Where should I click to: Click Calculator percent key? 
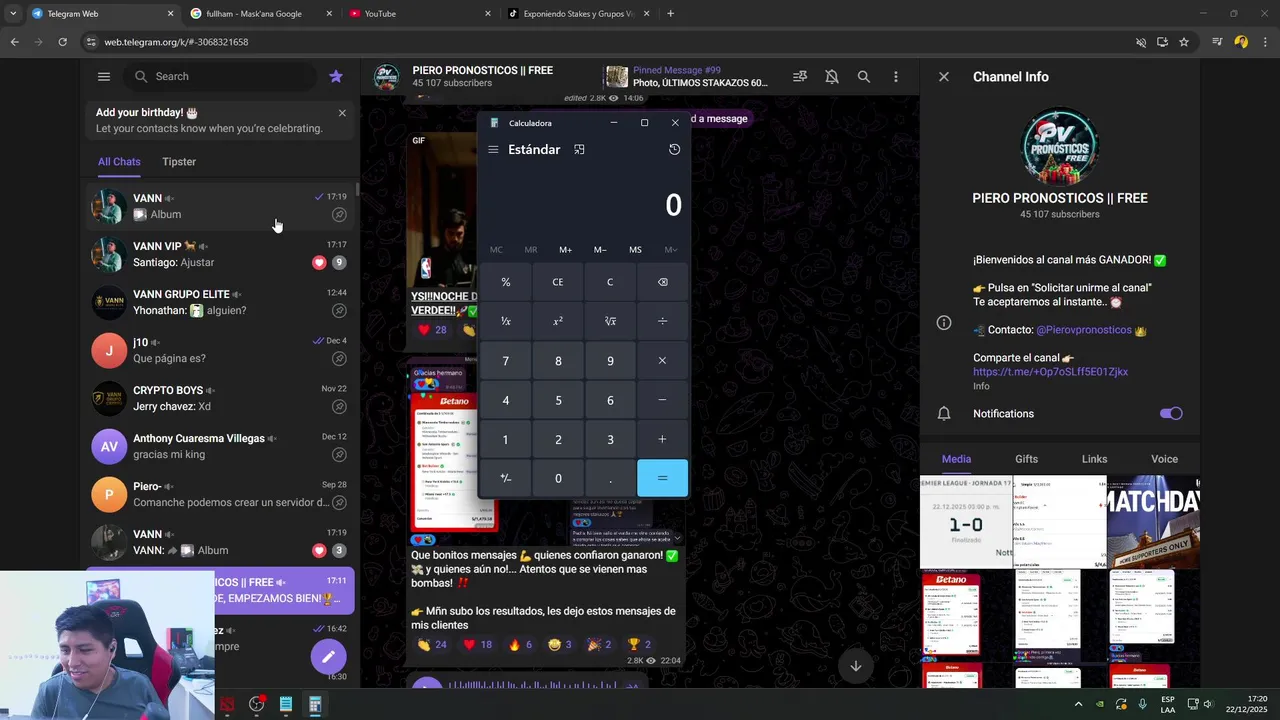[x=505, y=282]
